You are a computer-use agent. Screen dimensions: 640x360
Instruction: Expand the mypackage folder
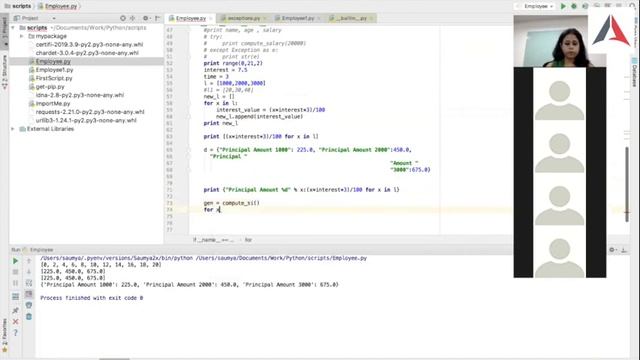click(22, 36)
